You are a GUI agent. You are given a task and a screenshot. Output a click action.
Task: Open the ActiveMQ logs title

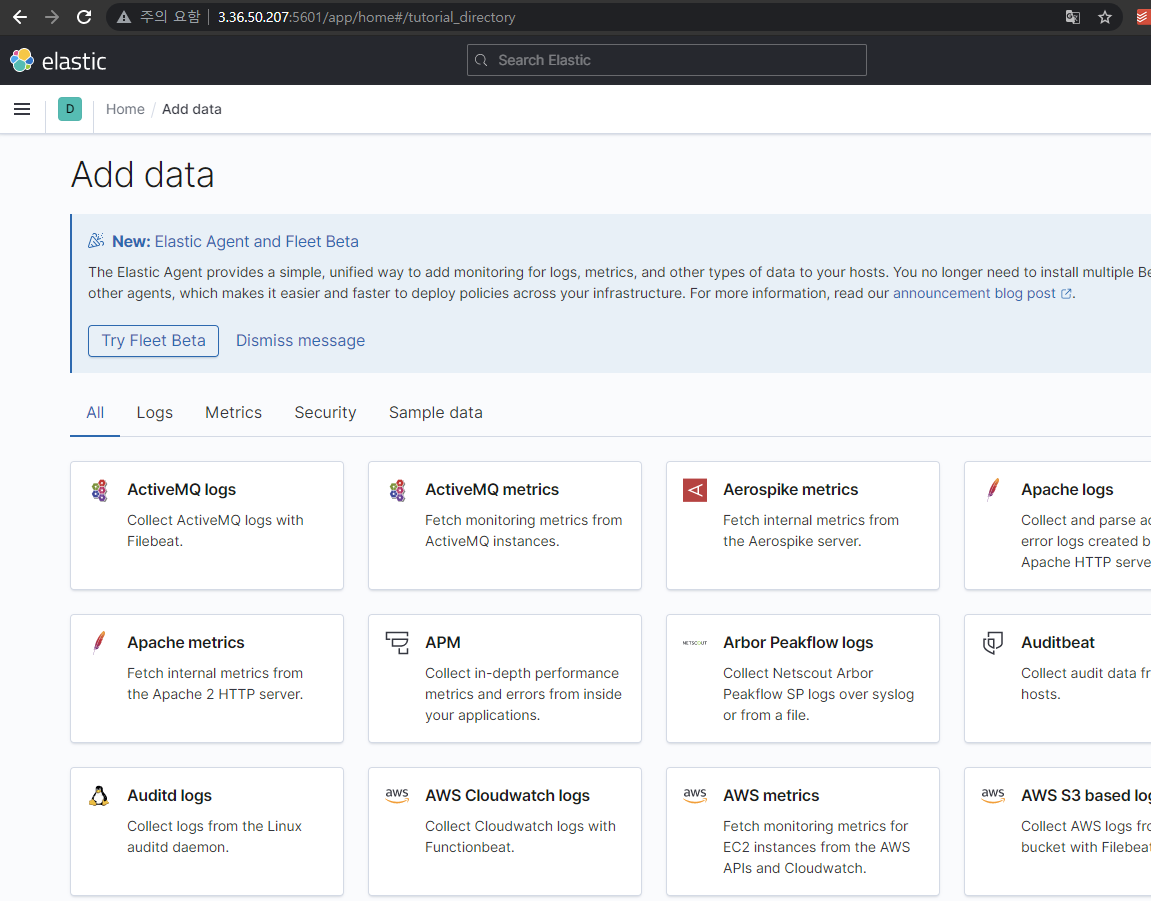point(181,490)
